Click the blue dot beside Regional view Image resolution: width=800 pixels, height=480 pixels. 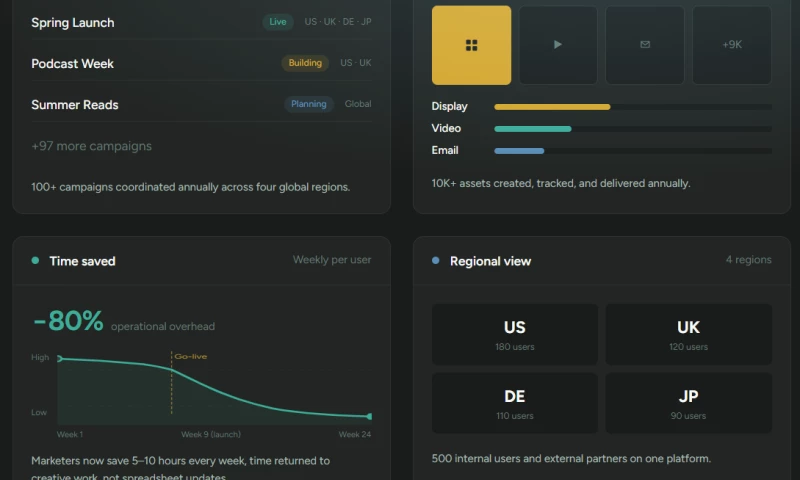pyautogui.click(x=435, y=260)
